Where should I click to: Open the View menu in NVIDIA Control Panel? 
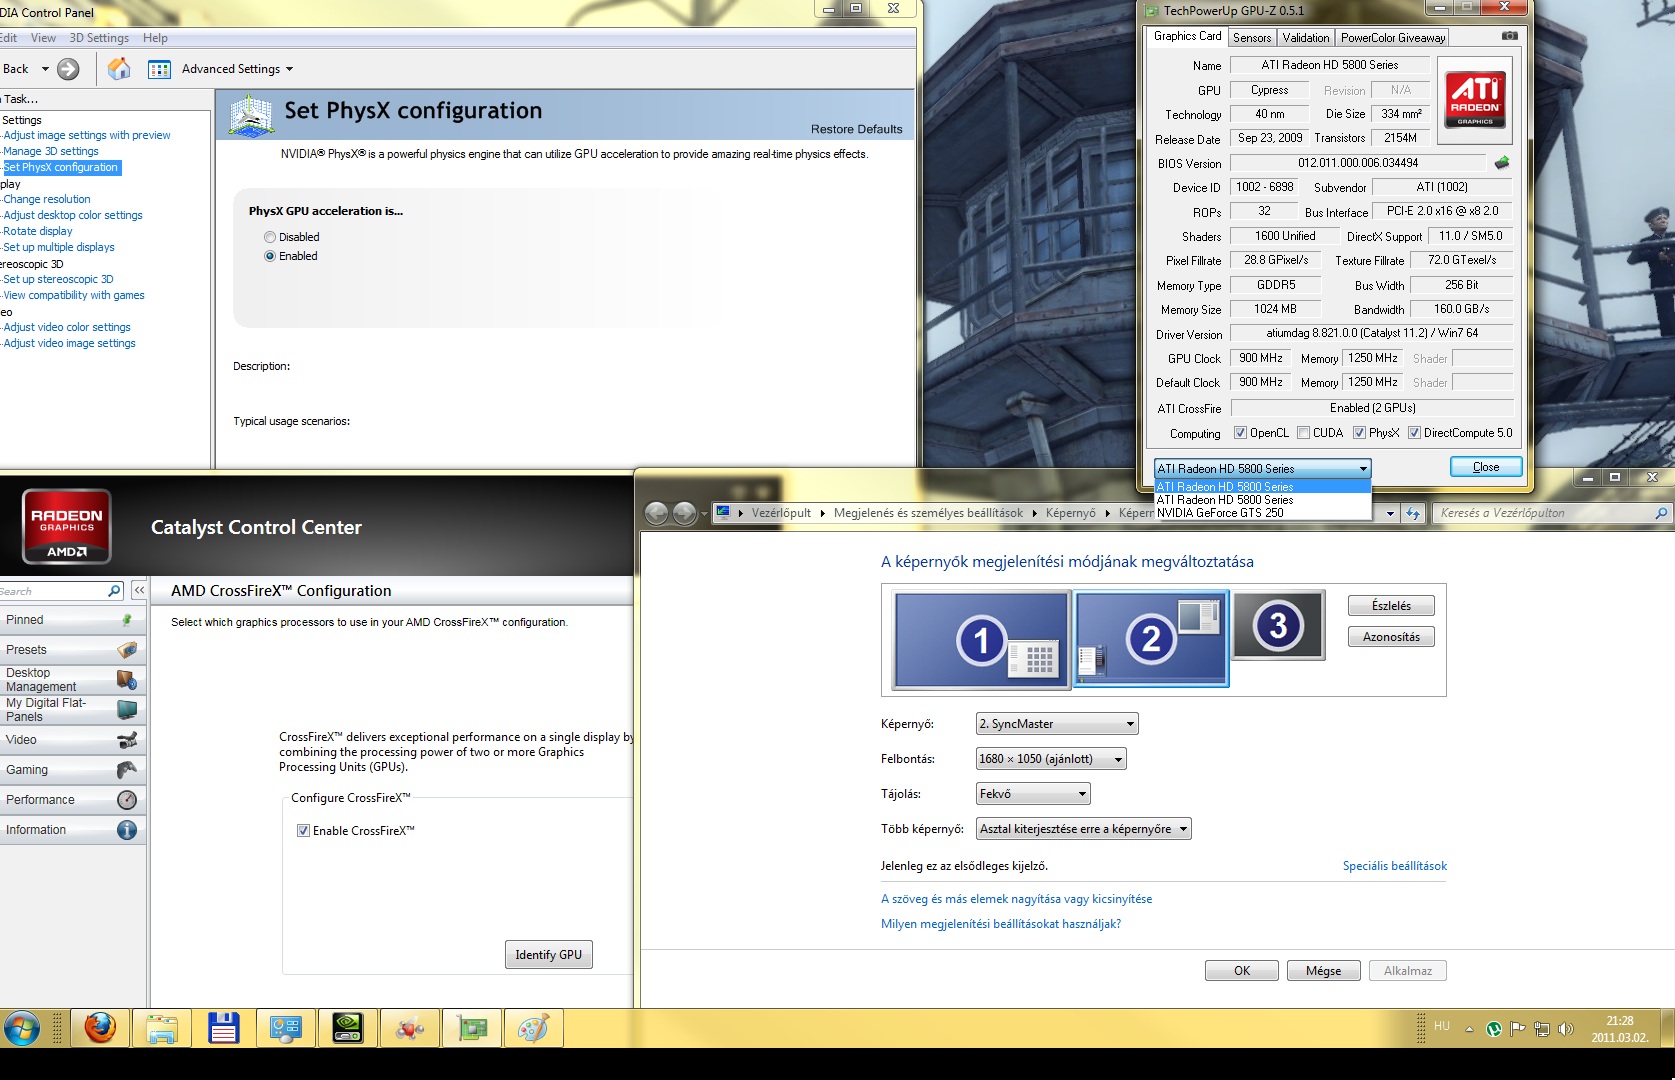(43, 38)
